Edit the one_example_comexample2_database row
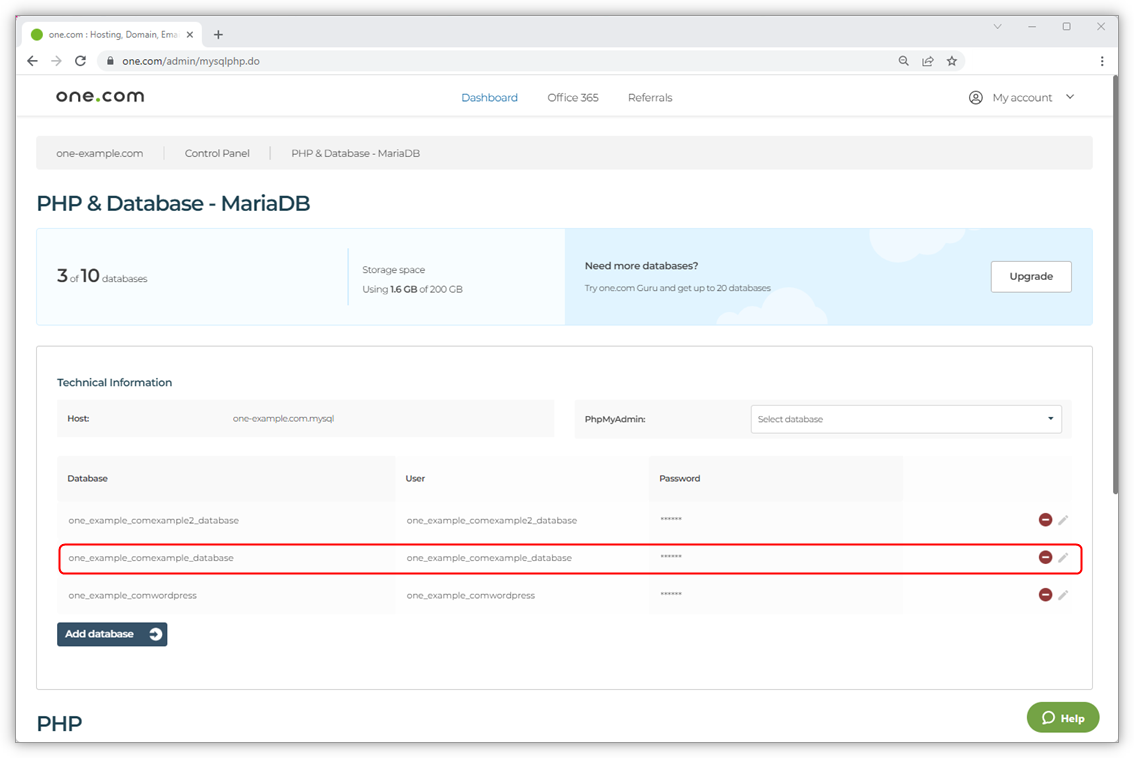 (1063, 520)
